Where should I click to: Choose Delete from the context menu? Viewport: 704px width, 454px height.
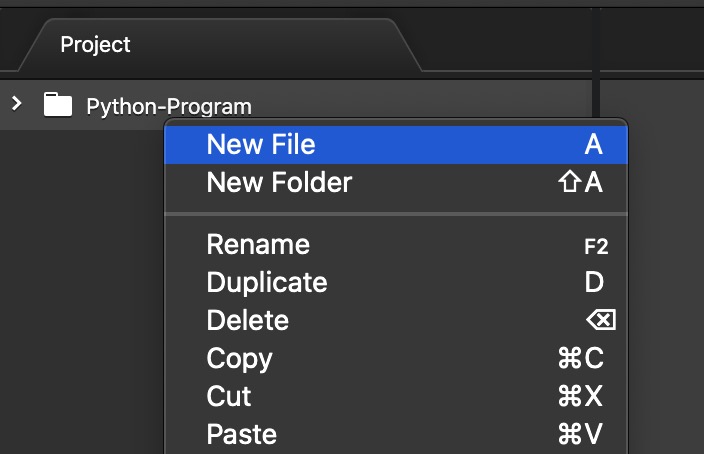pyautogui.click(x=247, y=321)
